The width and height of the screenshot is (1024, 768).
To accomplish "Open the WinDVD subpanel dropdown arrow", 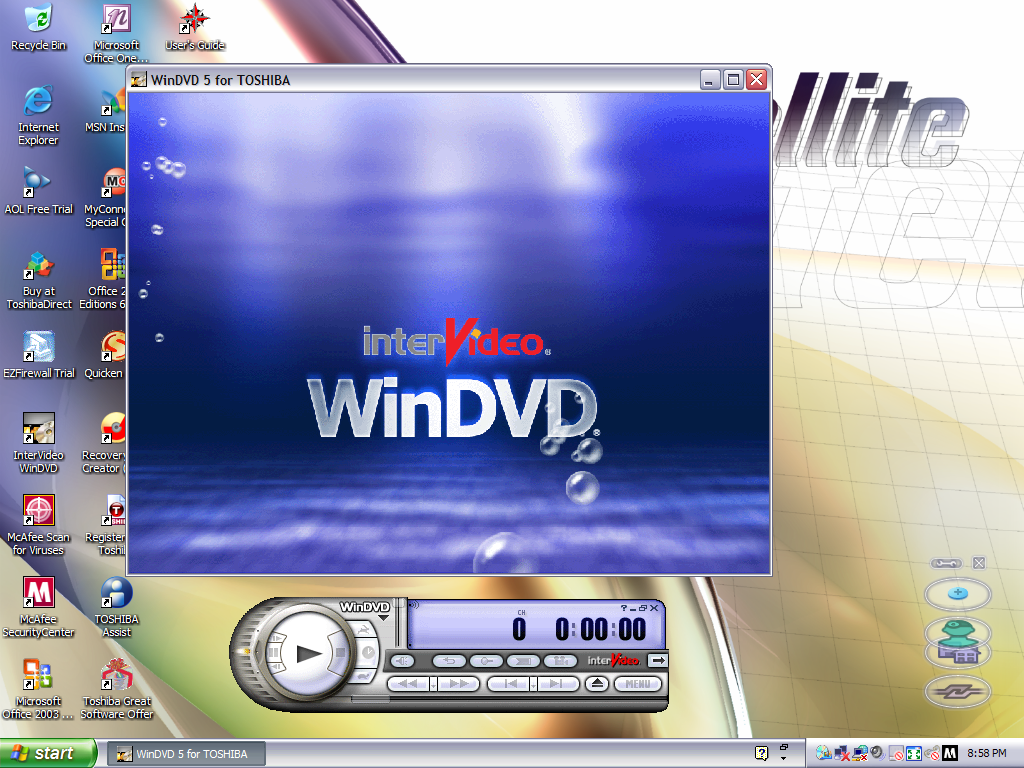I will click(x=382, y=616).
